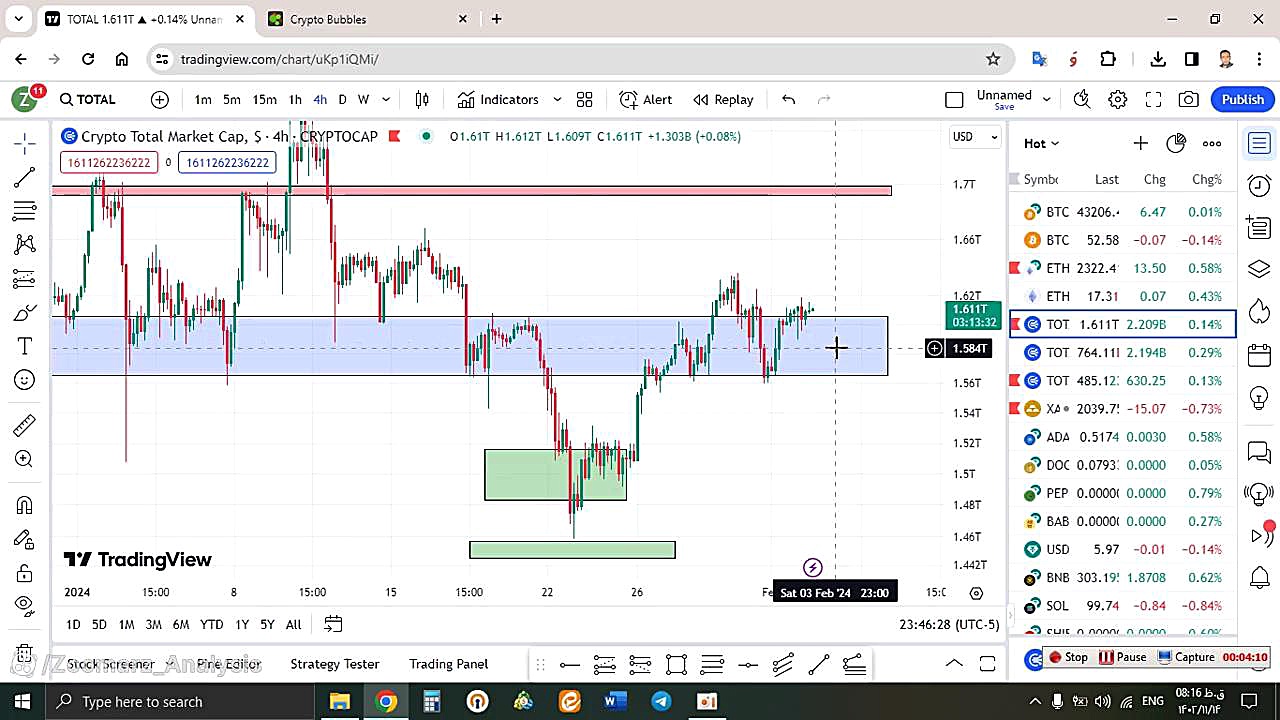Select the 15m timeframe
Image resolution: width=1280 pixels, height=720 pixels.
tap(264, 99)
